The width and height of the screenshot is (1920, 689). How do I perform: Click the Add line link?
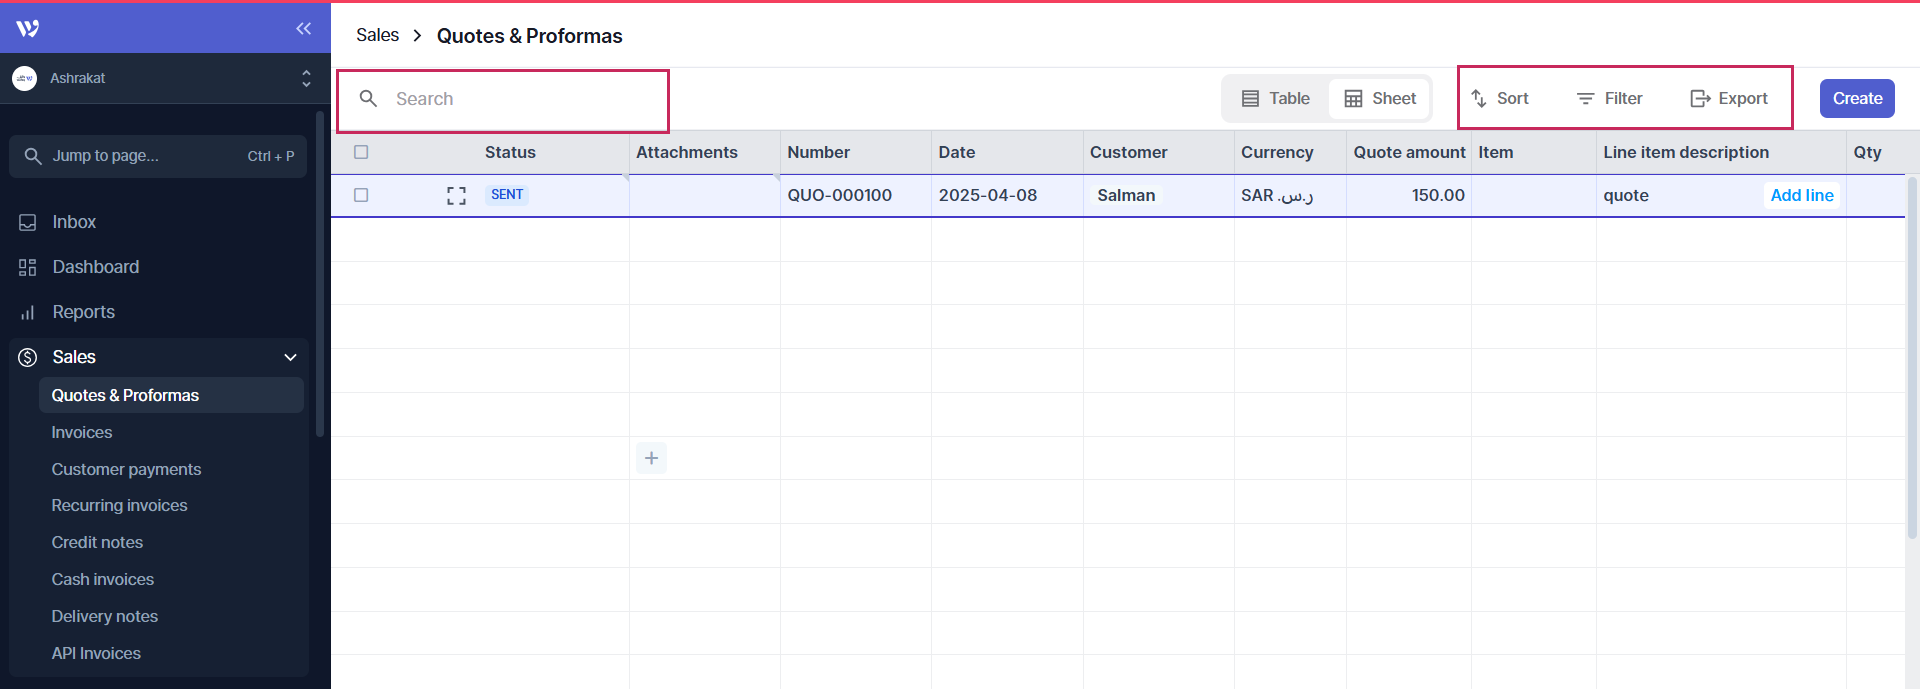[1801, 195]
